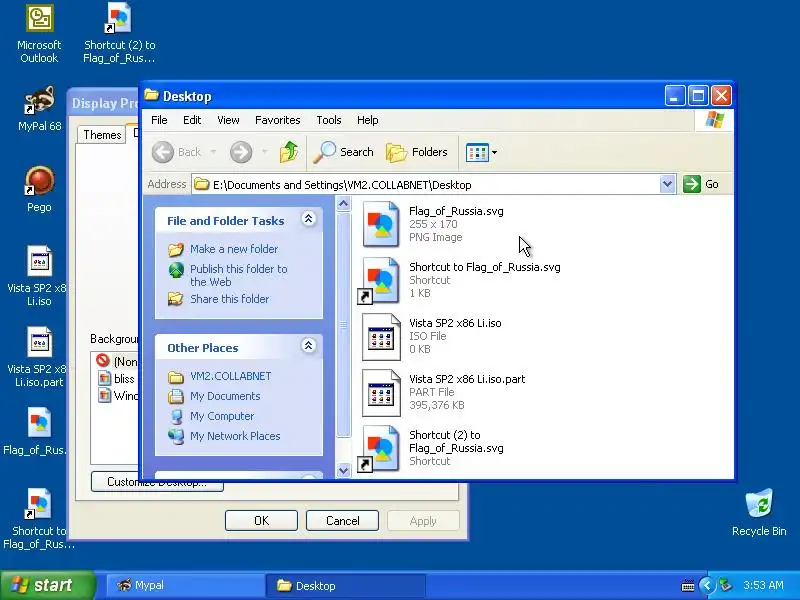Click Explorer window title folder icon

pyautogui.click(x=151, y=95)
